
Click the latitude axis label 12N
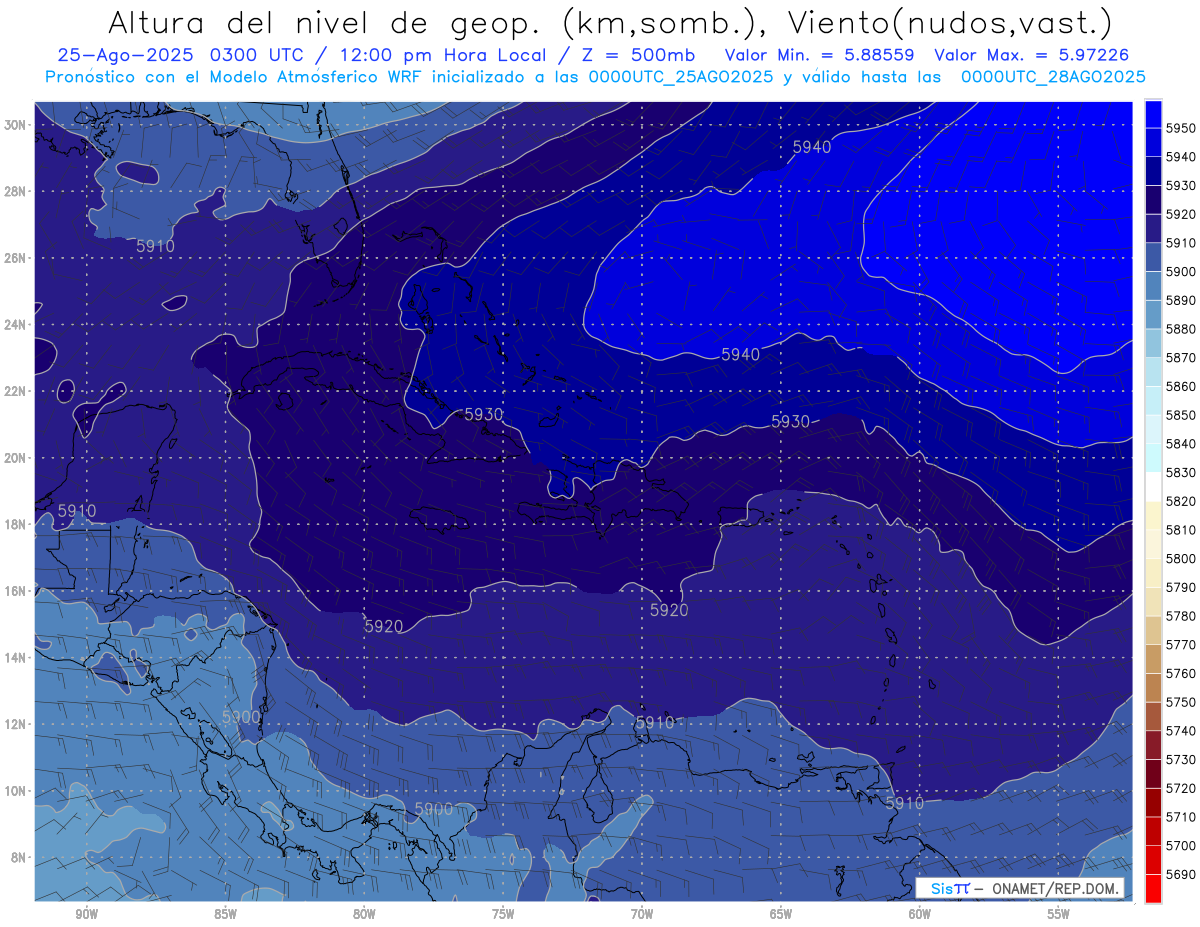point(15,724)
